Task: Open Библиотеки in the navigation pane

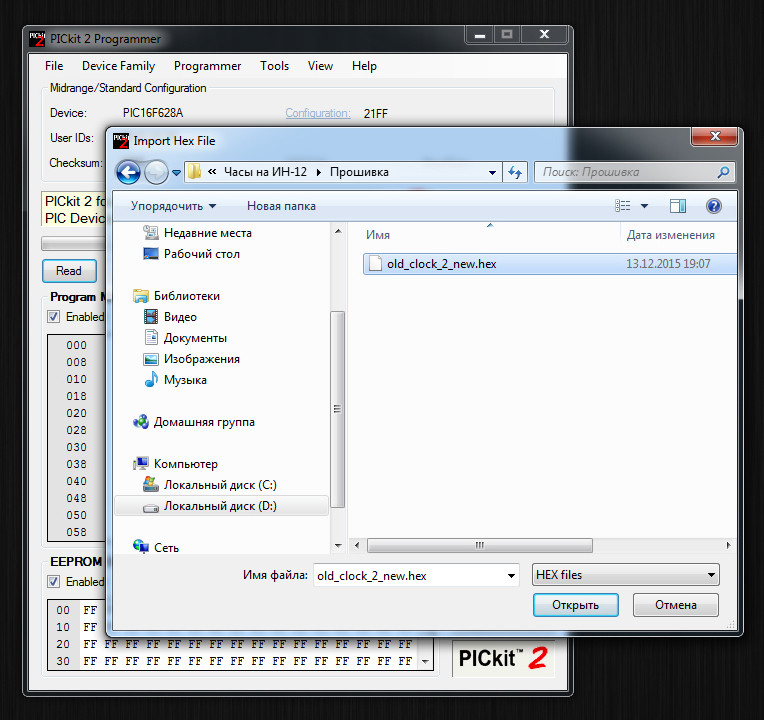Action: click(187, 296)
